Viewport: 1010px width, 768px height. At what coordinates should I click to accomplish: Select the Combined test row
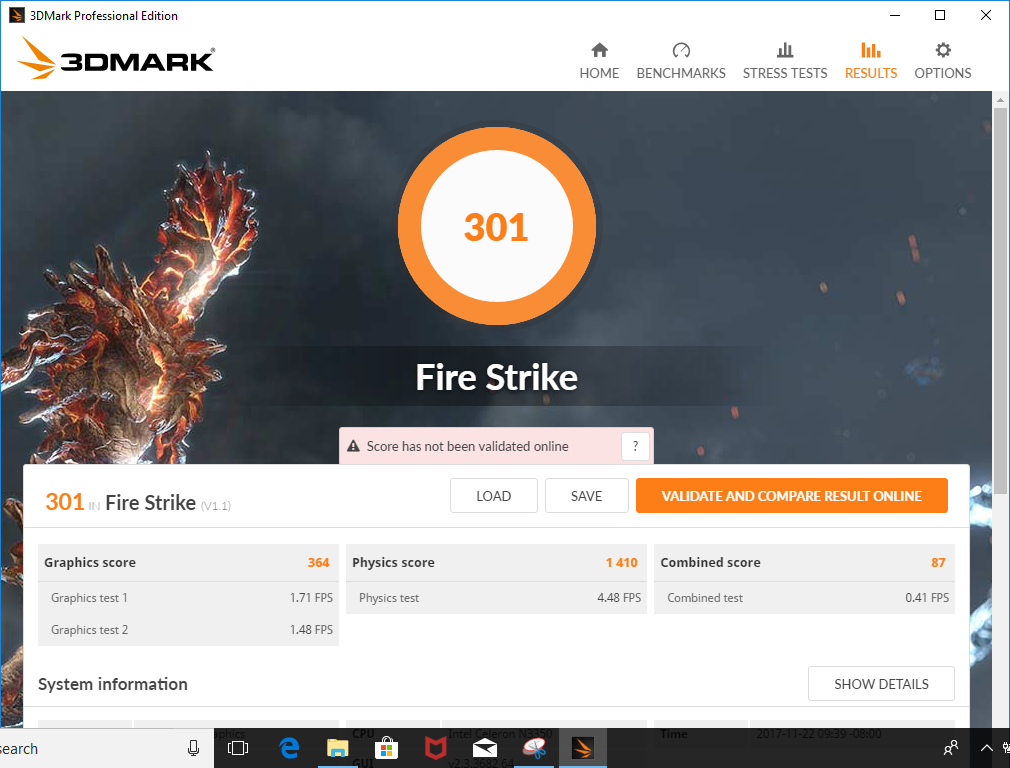click(804, 598)
